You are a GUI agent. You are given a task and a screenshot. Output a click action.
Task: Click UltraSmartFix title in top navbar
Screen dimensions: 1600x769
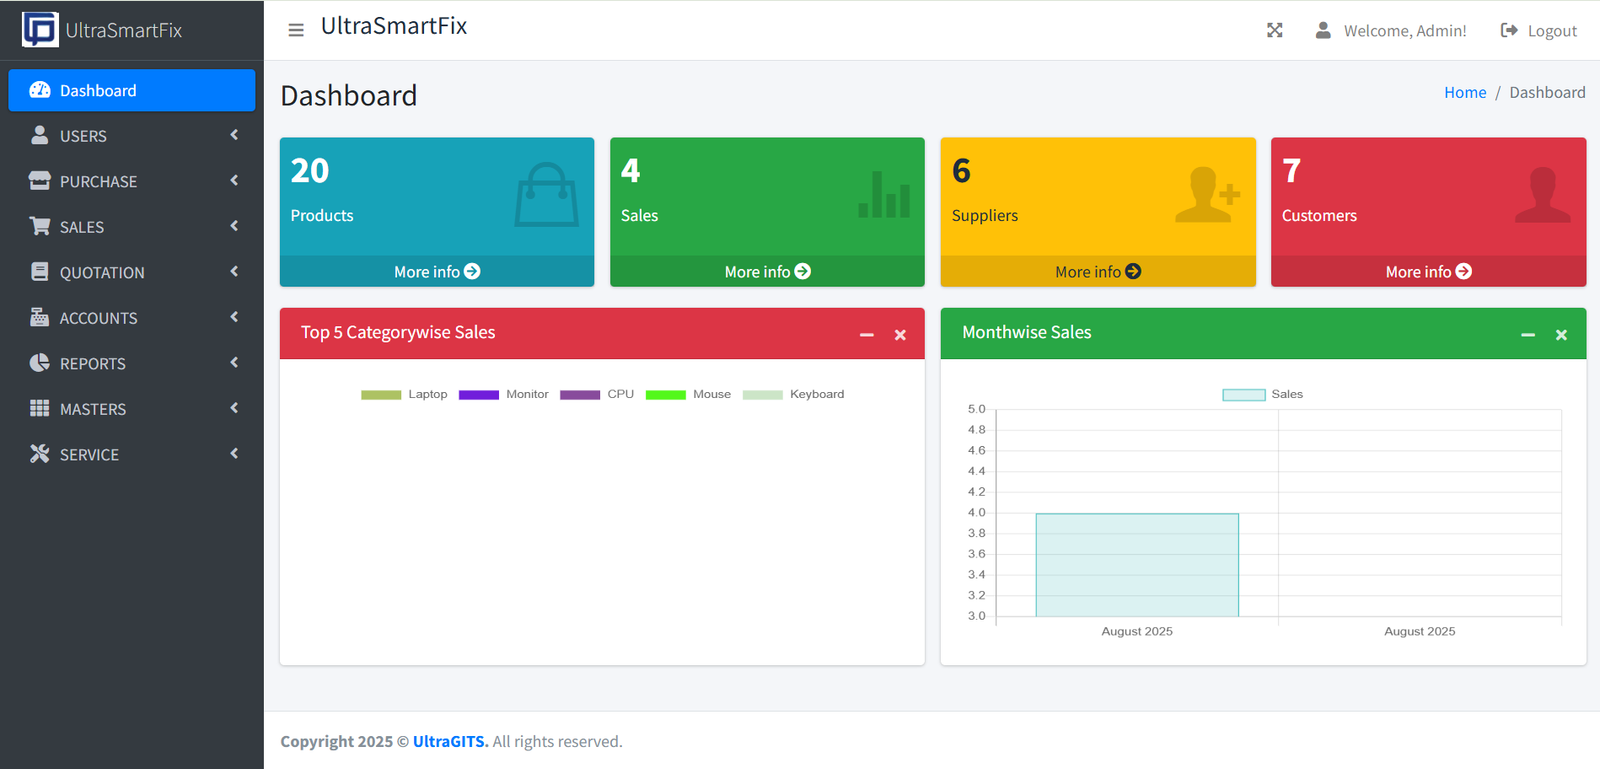coord(394,26)
